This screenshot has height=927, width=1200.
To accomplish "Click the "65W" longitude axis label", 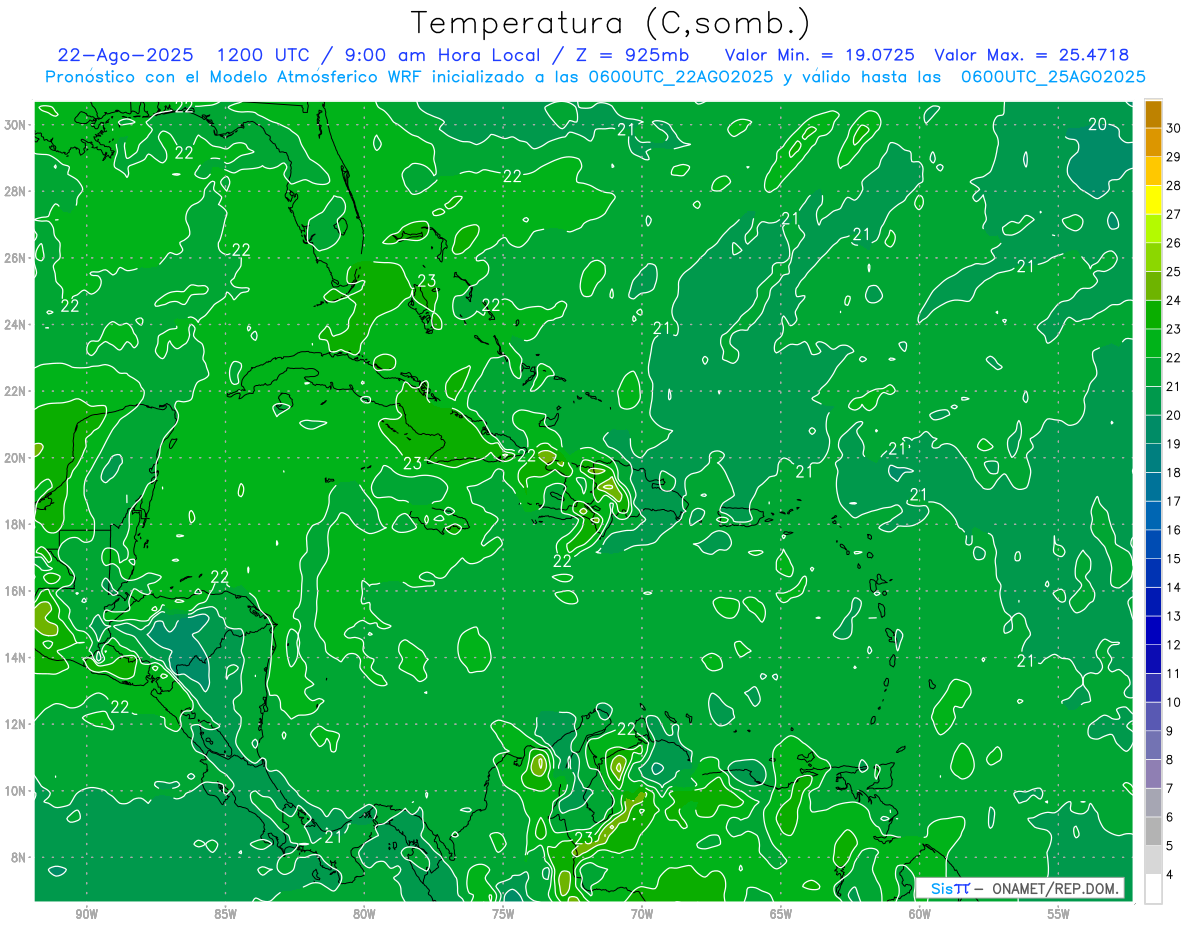I will pos(781,914).
